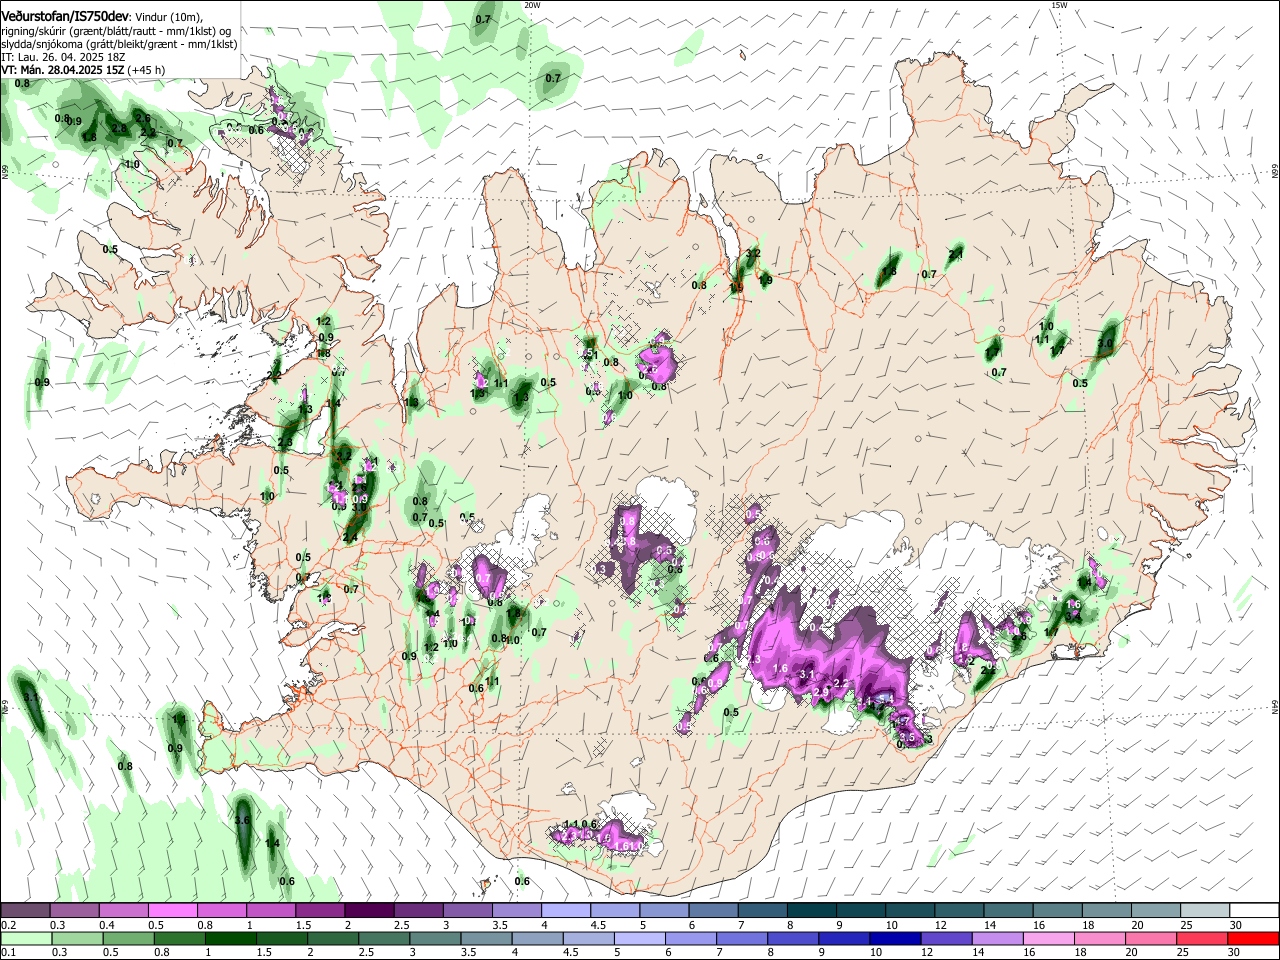Pick the rain-scale swatch between 0.1 and 0.3

click(x=25, y=939)
